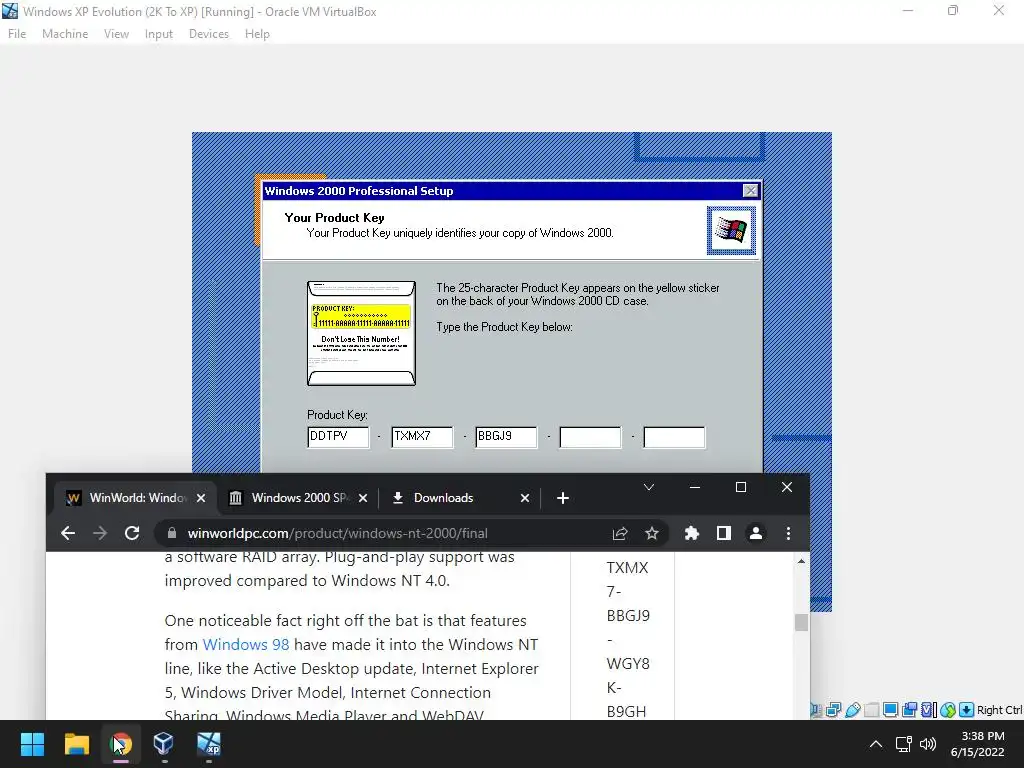Open the volume tray icon
Screen dimensions: 1024x768
click(927, 744)
